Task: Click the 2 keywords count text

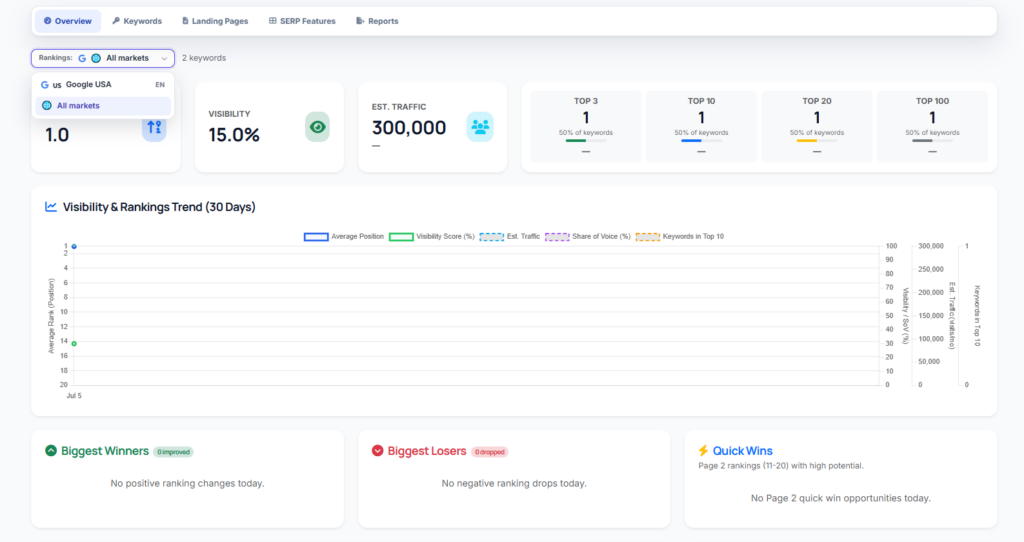Action: pyautogui.click(x=204, y=58)
